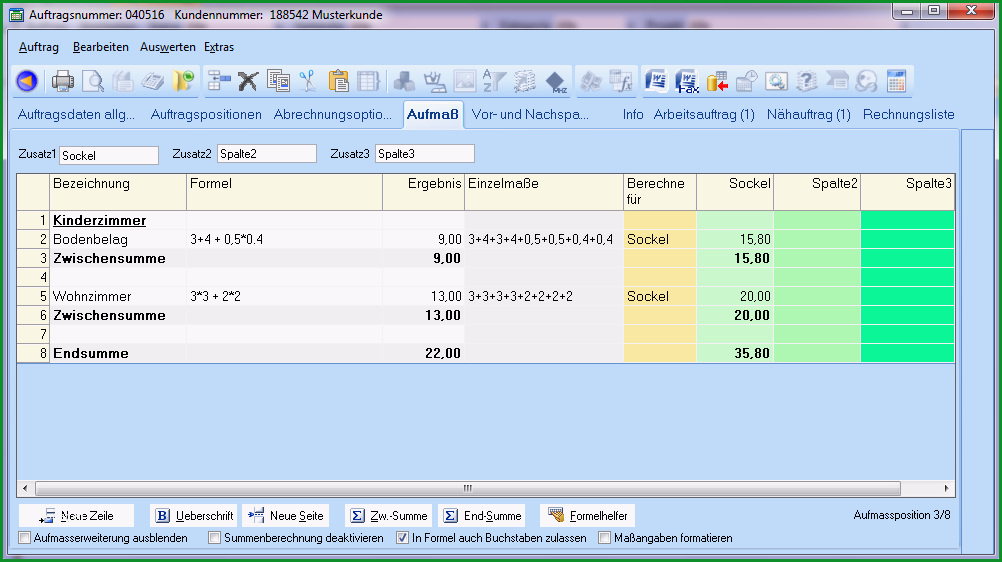Switch to Vor- und Nachspa... tab
The width and height of the screenshot is (1002, 562).
pyautogui.click(x=530, y=114)
